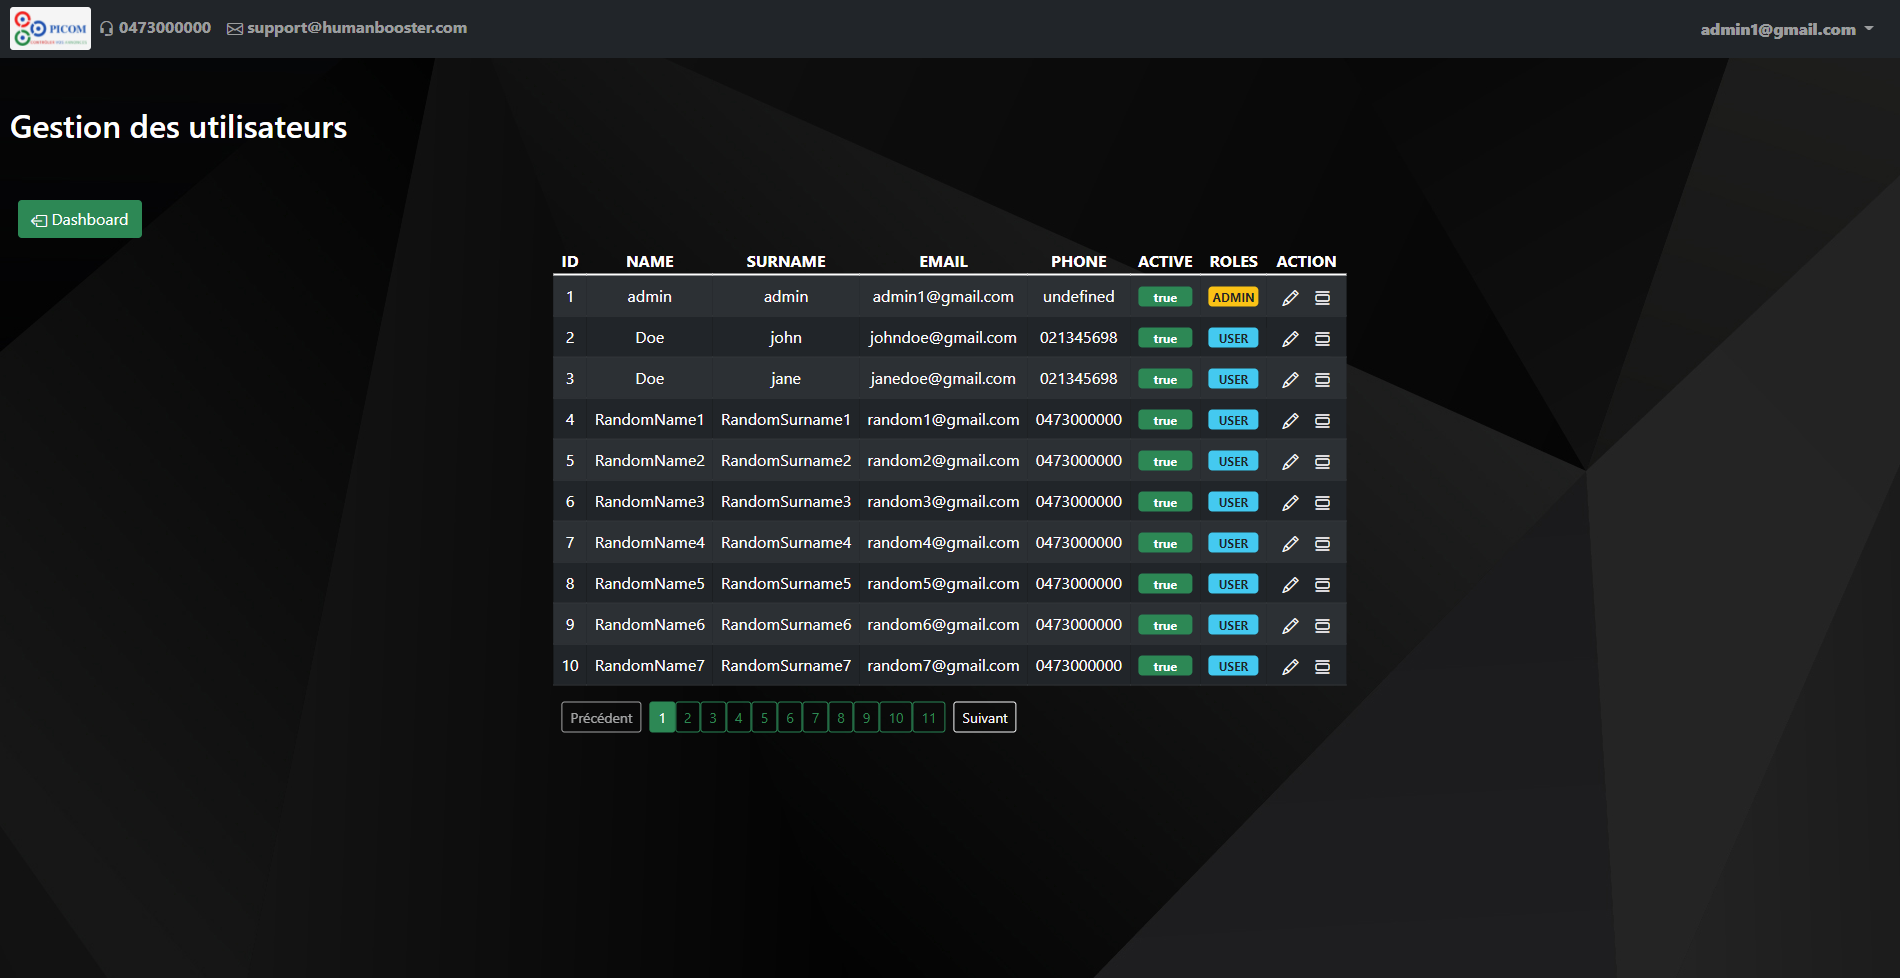Click the pencil edit icon for admin row
The height and width of the screenshot is (978, 1900).
(x=1290, y=298)
